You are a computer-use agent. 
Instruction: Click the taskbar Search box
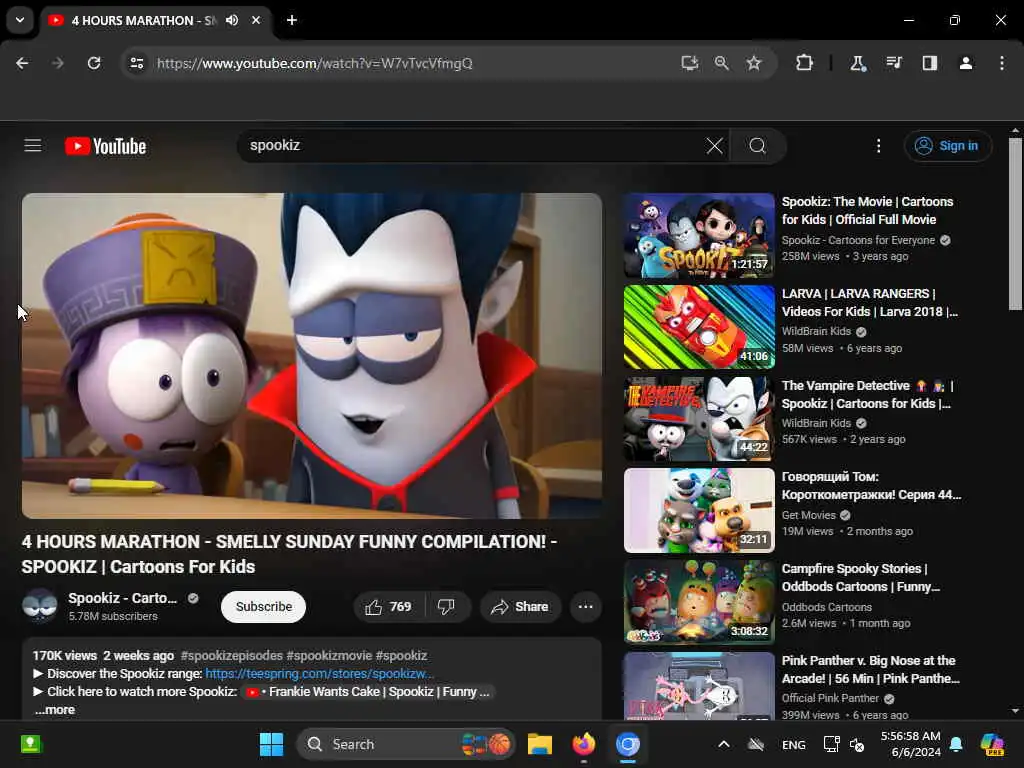(x=406, y=744)
